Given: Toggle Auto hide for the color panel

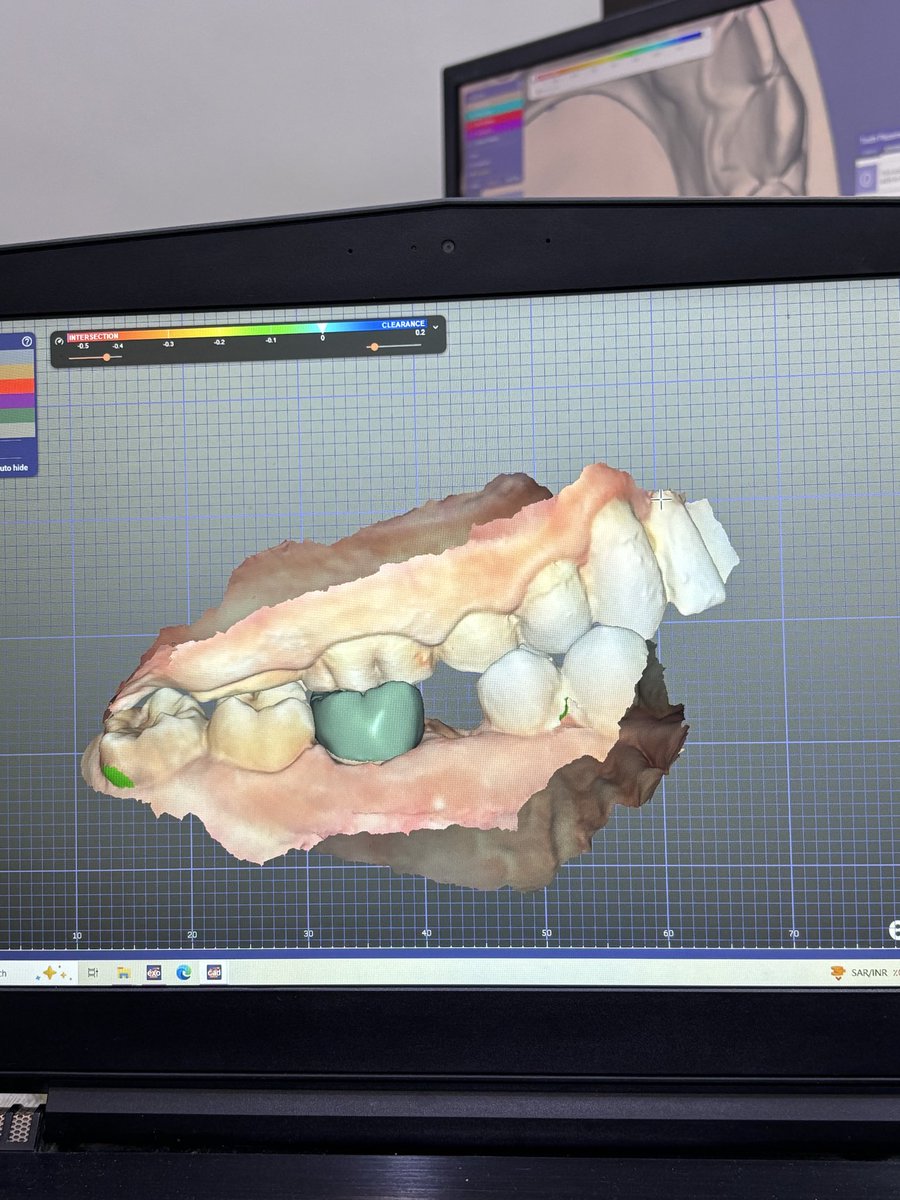Looking at the screenshot, I should 15,467.
